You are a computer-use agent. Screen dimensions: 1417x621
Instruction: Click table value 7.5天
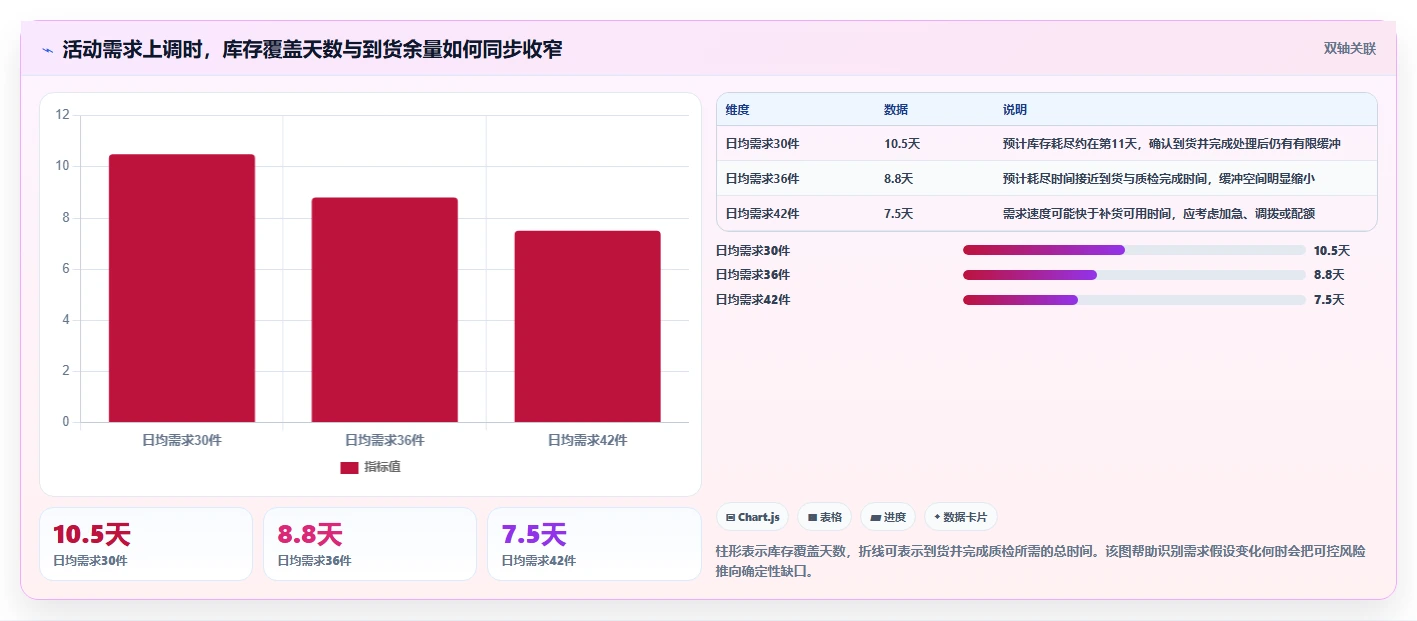(899, 214)
